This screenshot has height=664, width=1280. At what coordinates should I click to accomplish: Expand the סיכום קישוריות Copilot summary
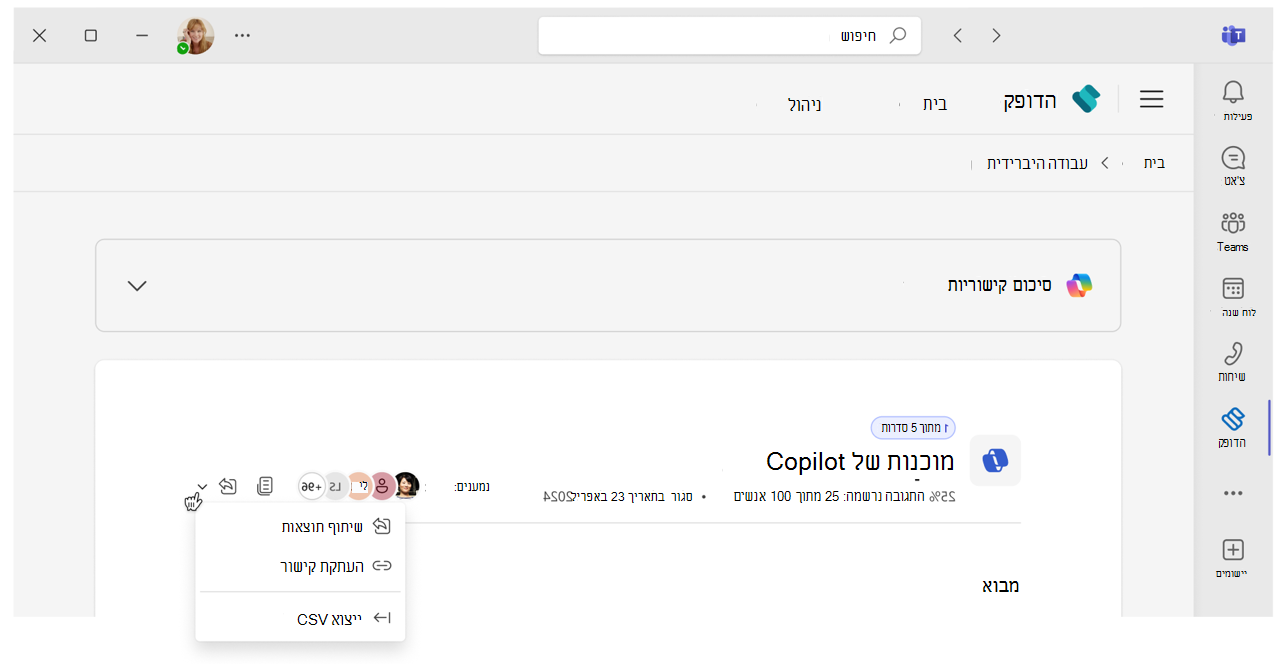click(x=137, y=285)
